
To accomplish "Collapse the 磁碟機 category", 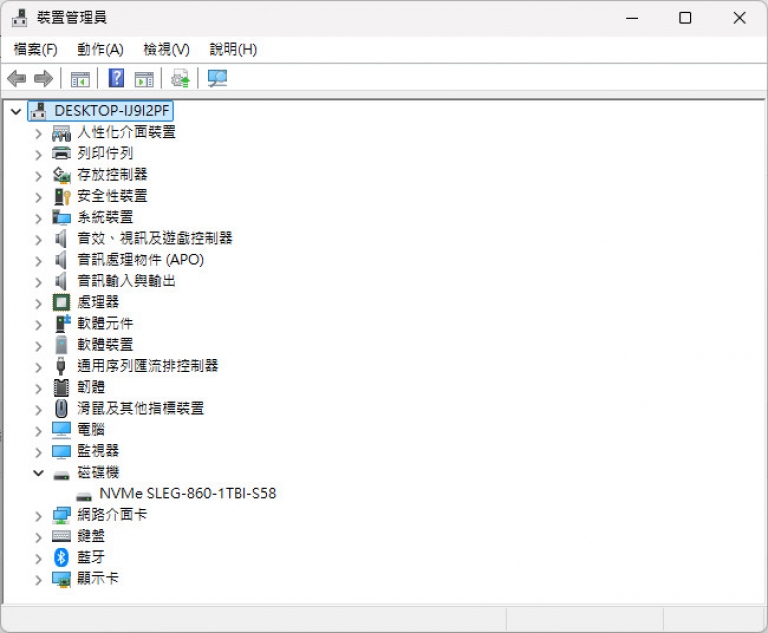I will [x=38, y=473].
